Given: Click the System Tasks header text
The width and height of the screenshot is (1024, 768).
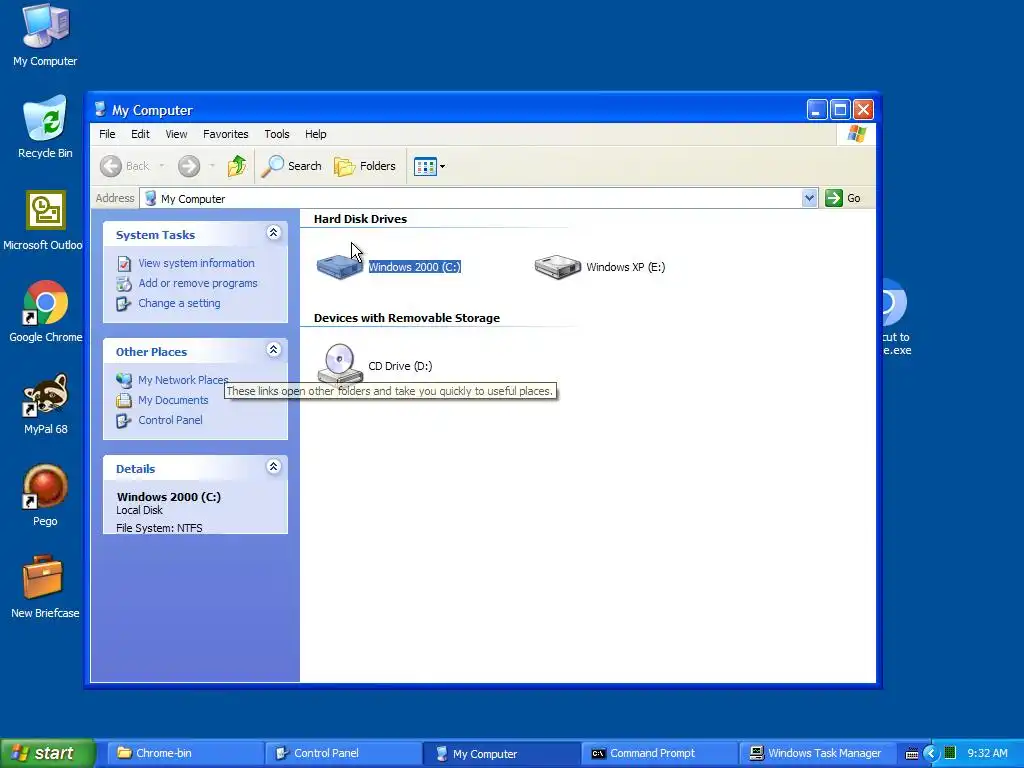Looking at the screenshot, I should [155, 235].
